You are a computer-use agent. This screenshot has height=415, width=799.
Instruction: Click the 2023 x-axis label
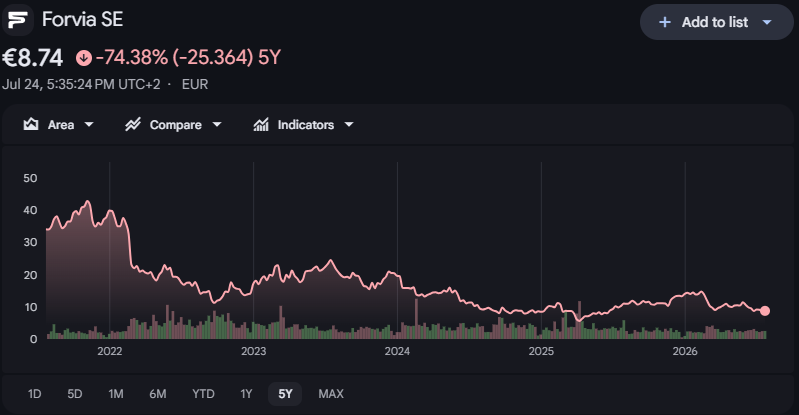253,351
